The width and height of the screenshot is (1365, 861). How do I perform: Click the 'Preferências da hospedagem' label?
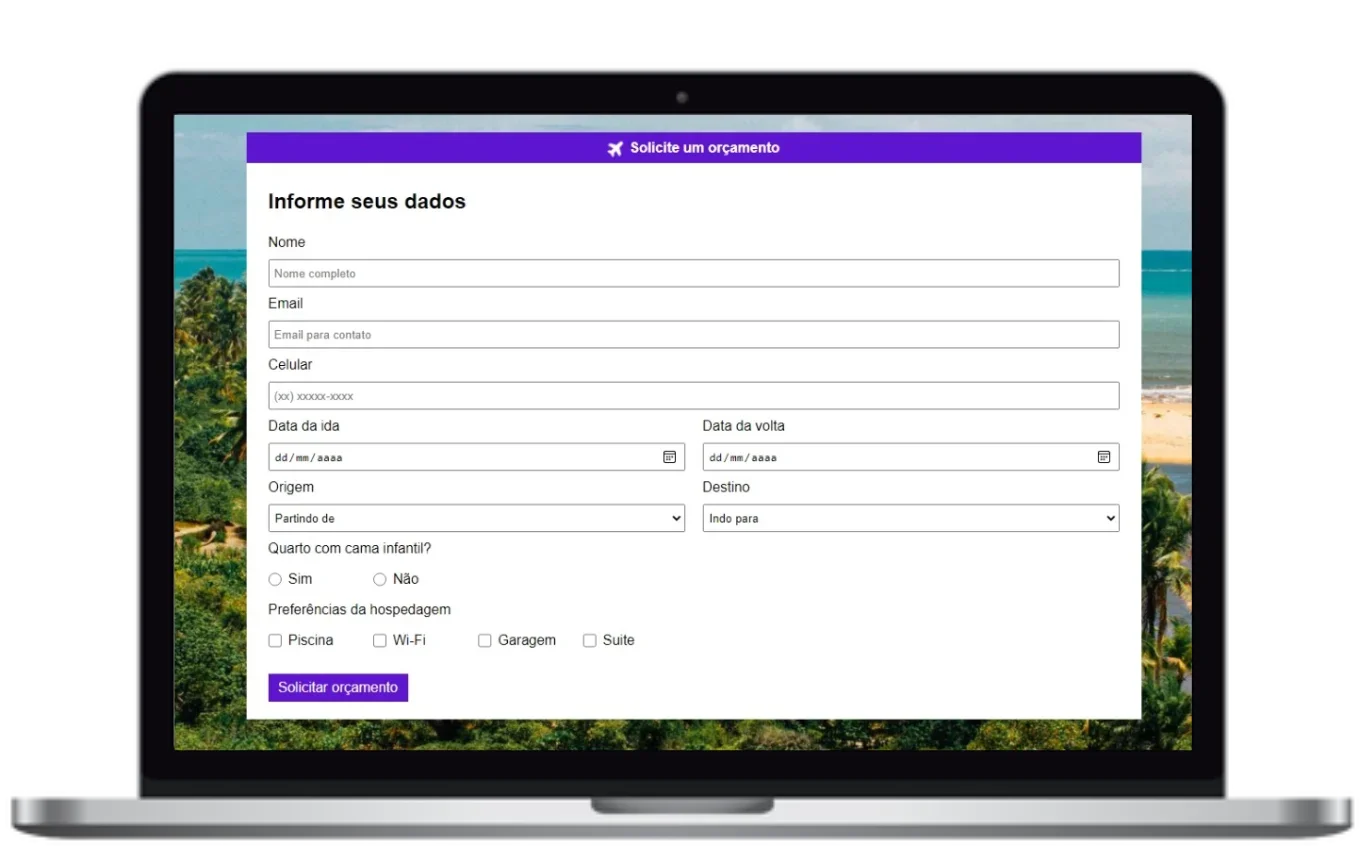pyautogui.click(x=359, y=609)
